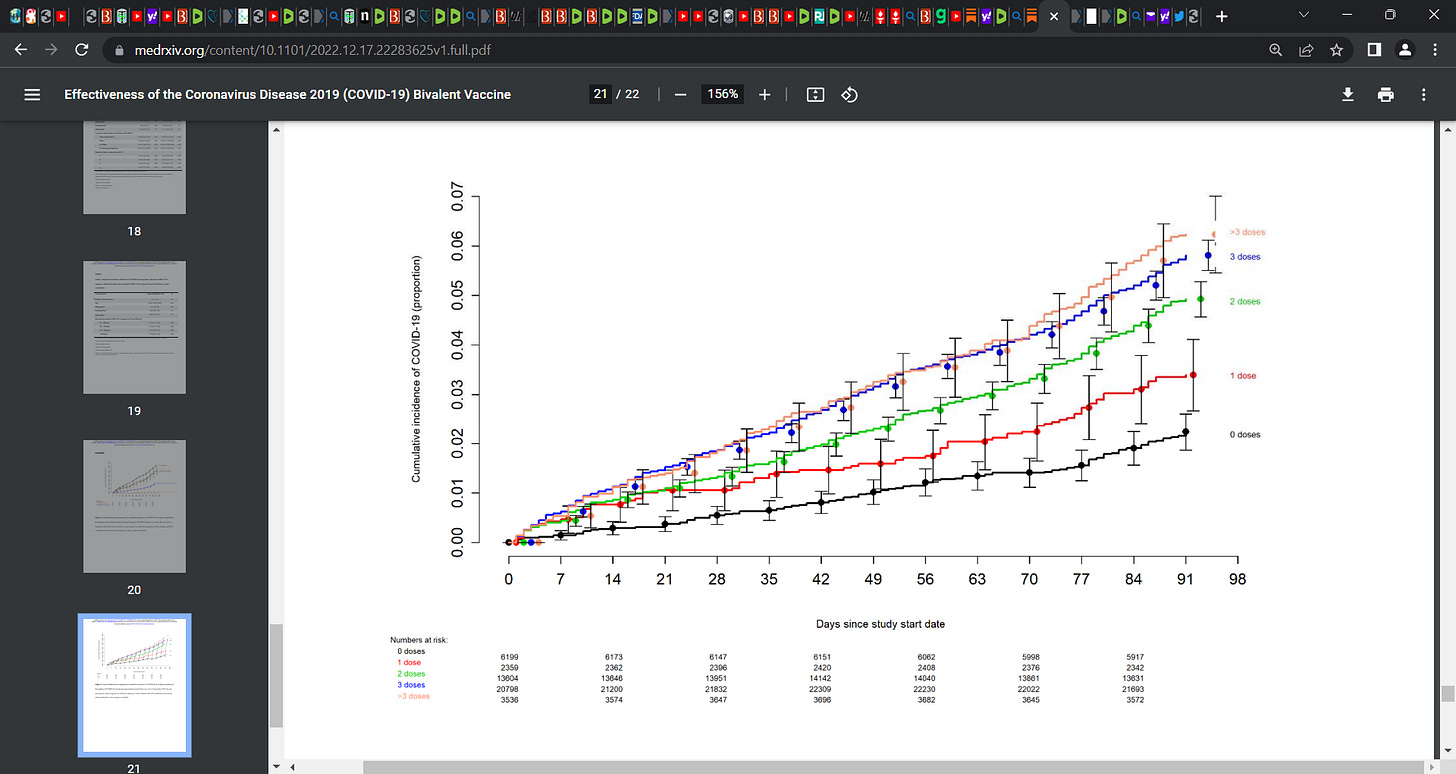The height and width of the screenshot is (774, 1456).
Task: Open the browser profile avatar
Action: coord(1405,49)
